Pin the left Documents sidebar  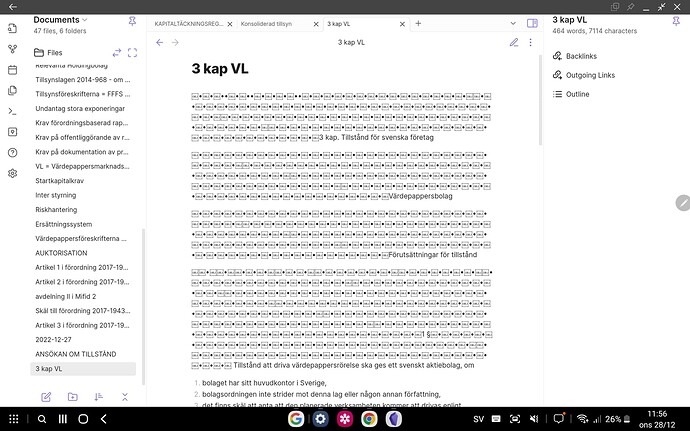click(x=133, y=20)
